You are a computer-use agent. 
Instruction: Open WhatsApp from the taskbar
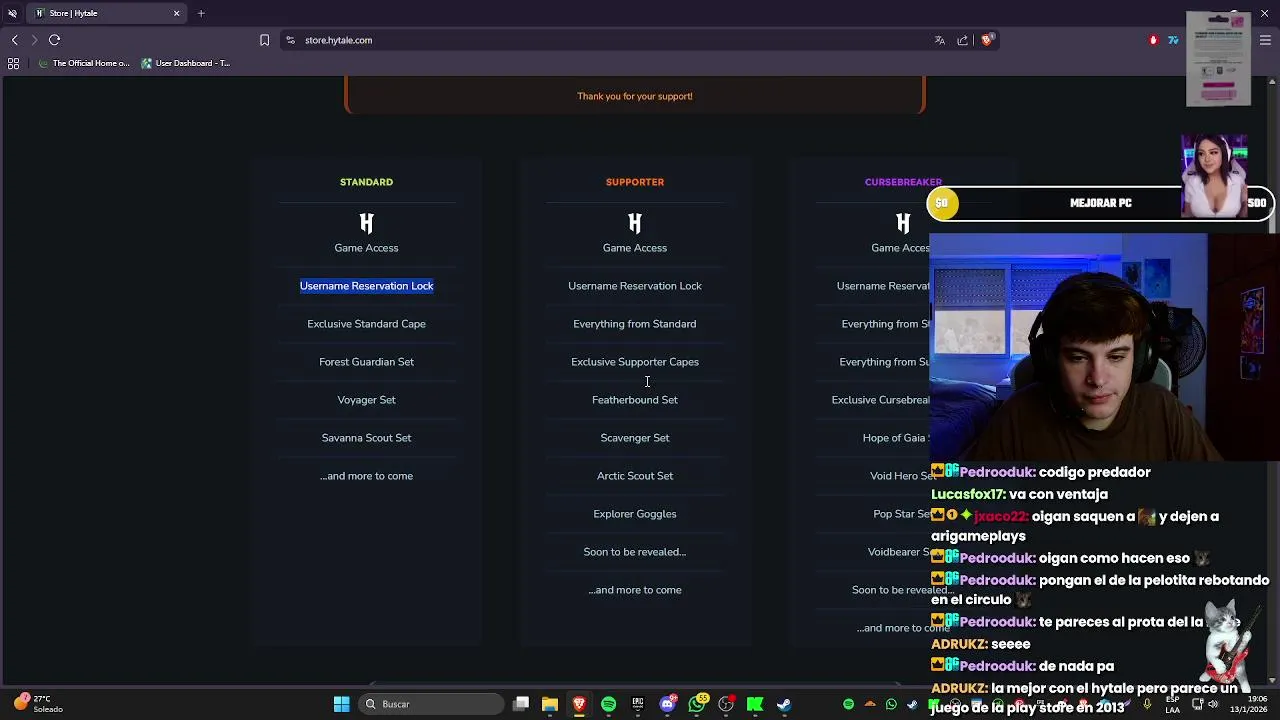coord(697,704)
